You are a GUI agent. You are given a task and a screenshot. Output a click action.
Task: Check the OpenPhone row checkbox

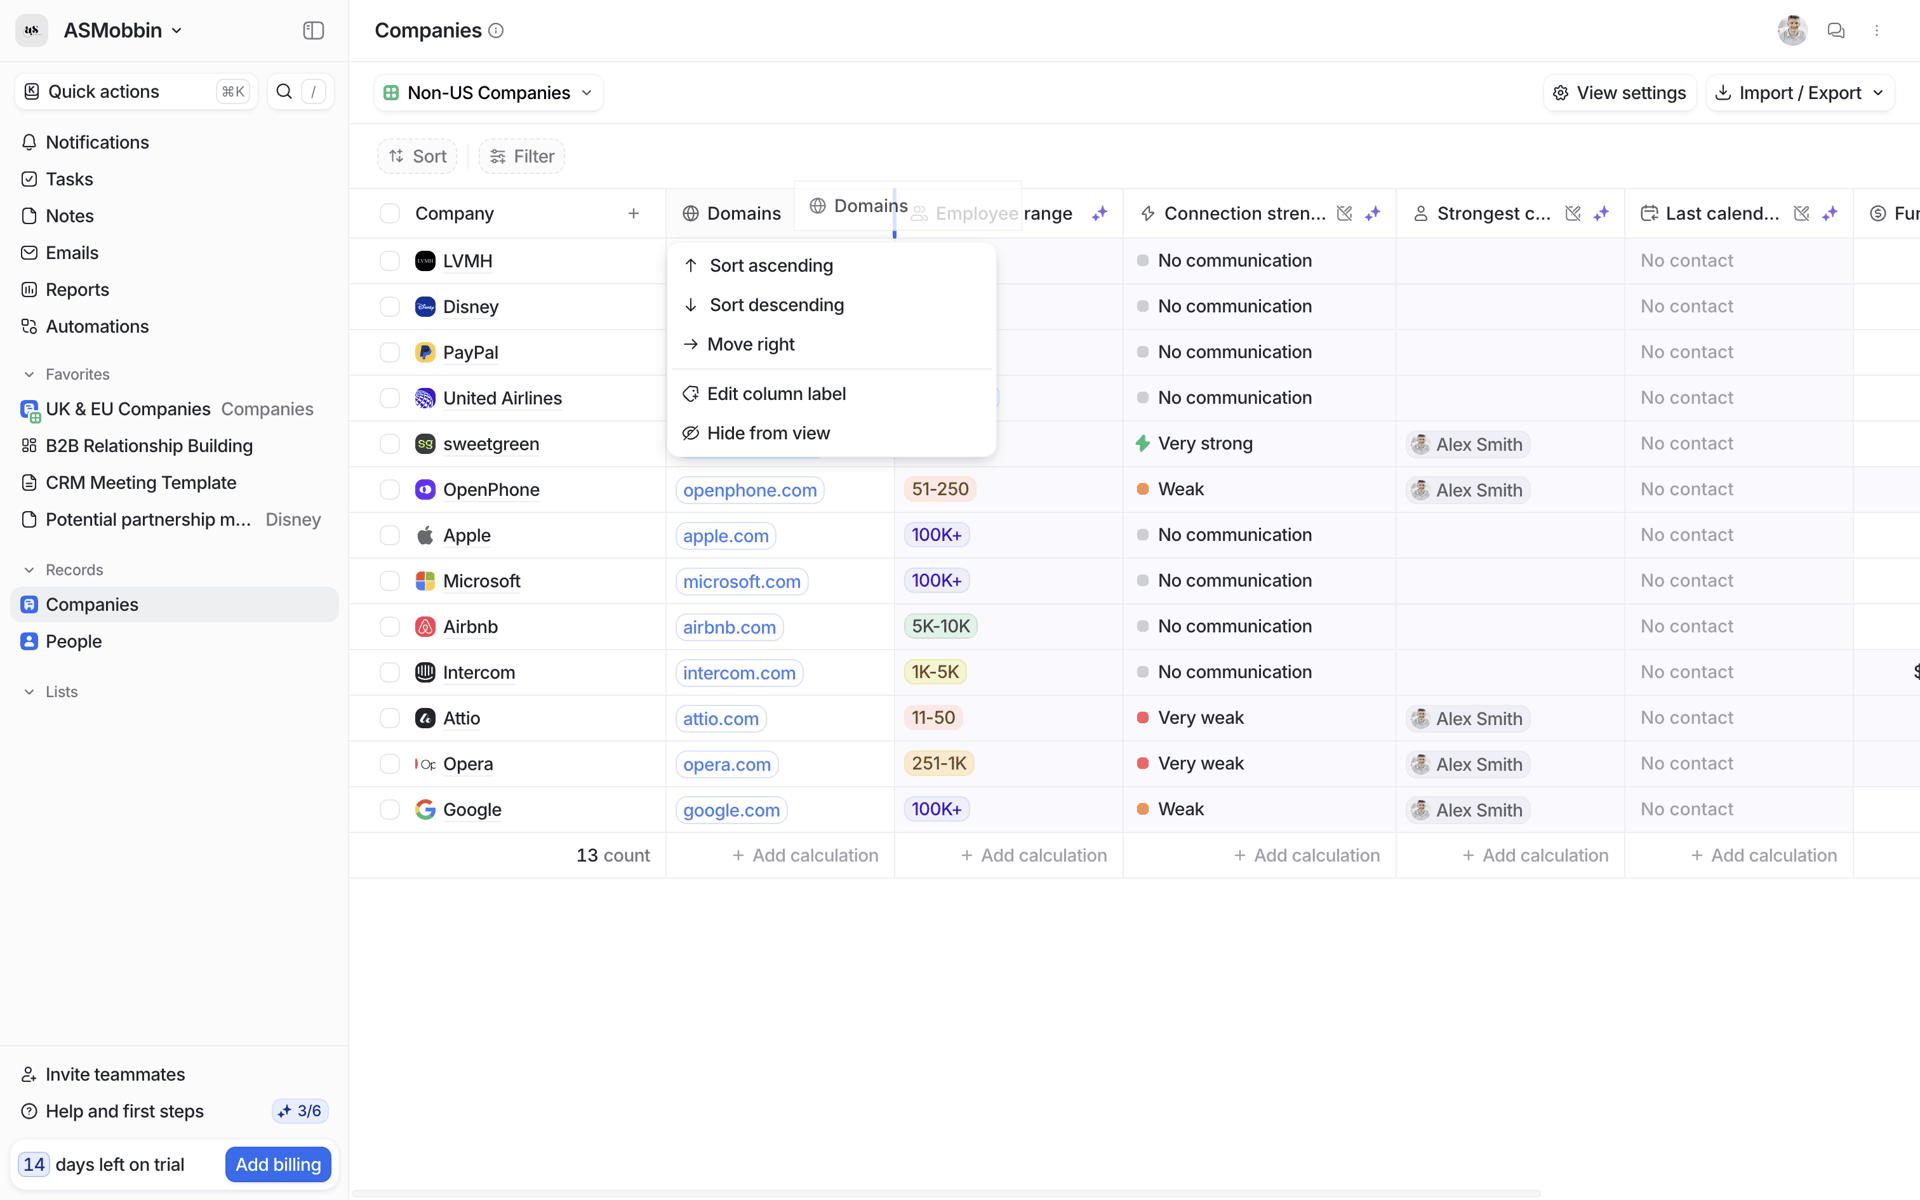click(x=390, y=490)
